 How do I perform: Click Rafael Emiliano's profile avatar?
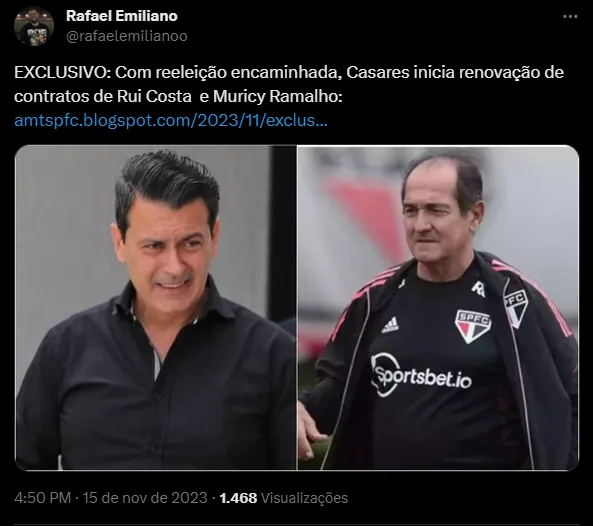click(34, 26)
